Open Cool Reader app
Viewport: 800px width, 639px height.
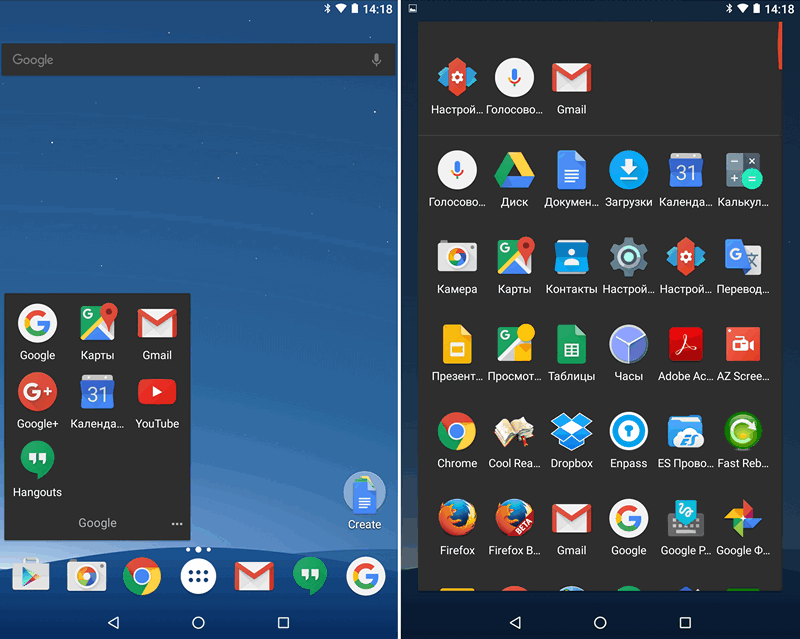click(x=514, y=431)
